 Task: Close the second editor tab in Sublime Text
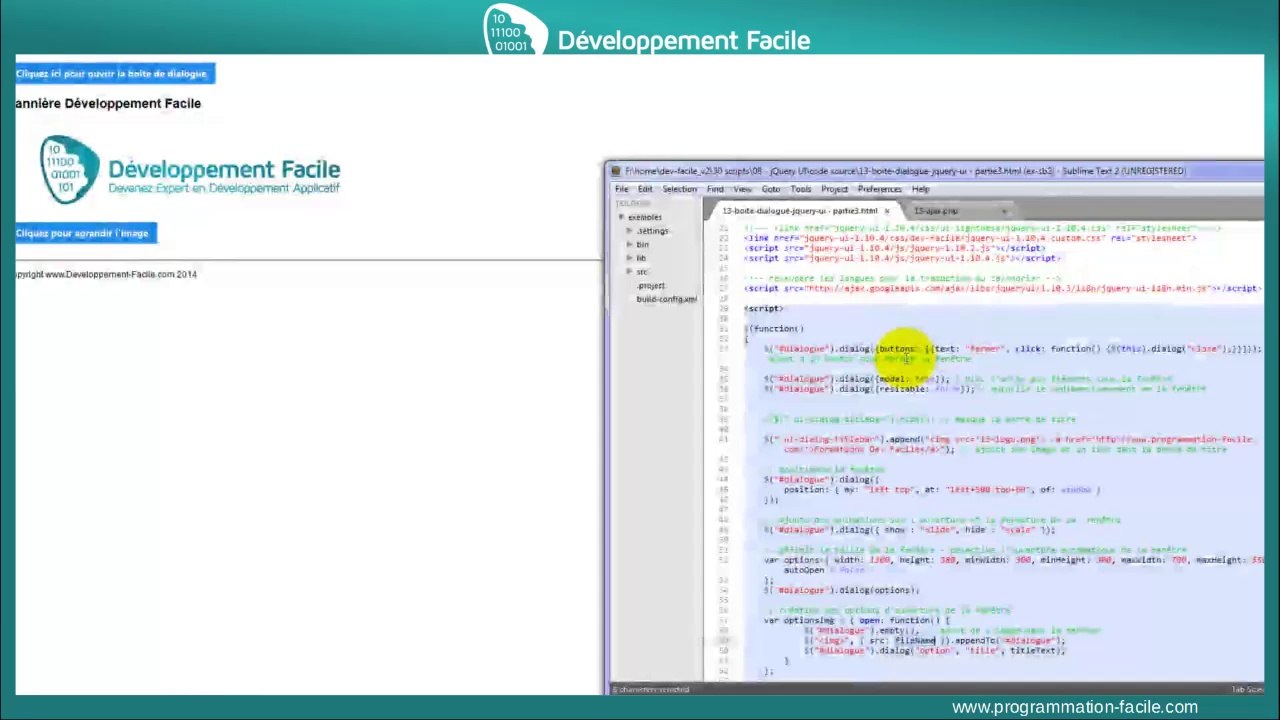click(1005, 211)
